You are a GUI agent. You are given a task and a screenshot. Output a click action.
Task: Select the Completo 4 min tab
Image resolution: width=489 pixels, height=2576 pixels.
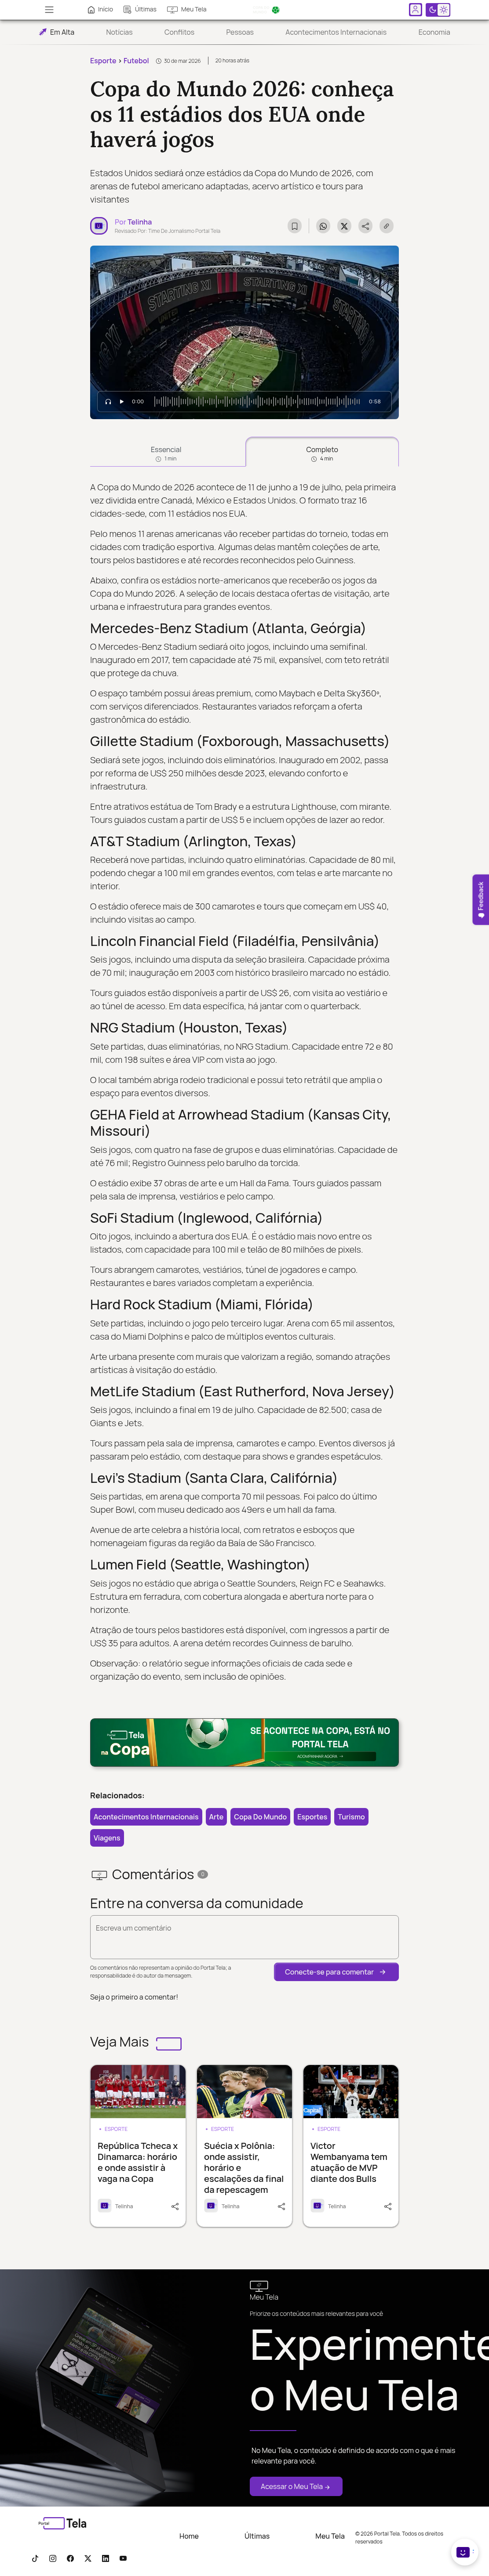tap(322, 453)
